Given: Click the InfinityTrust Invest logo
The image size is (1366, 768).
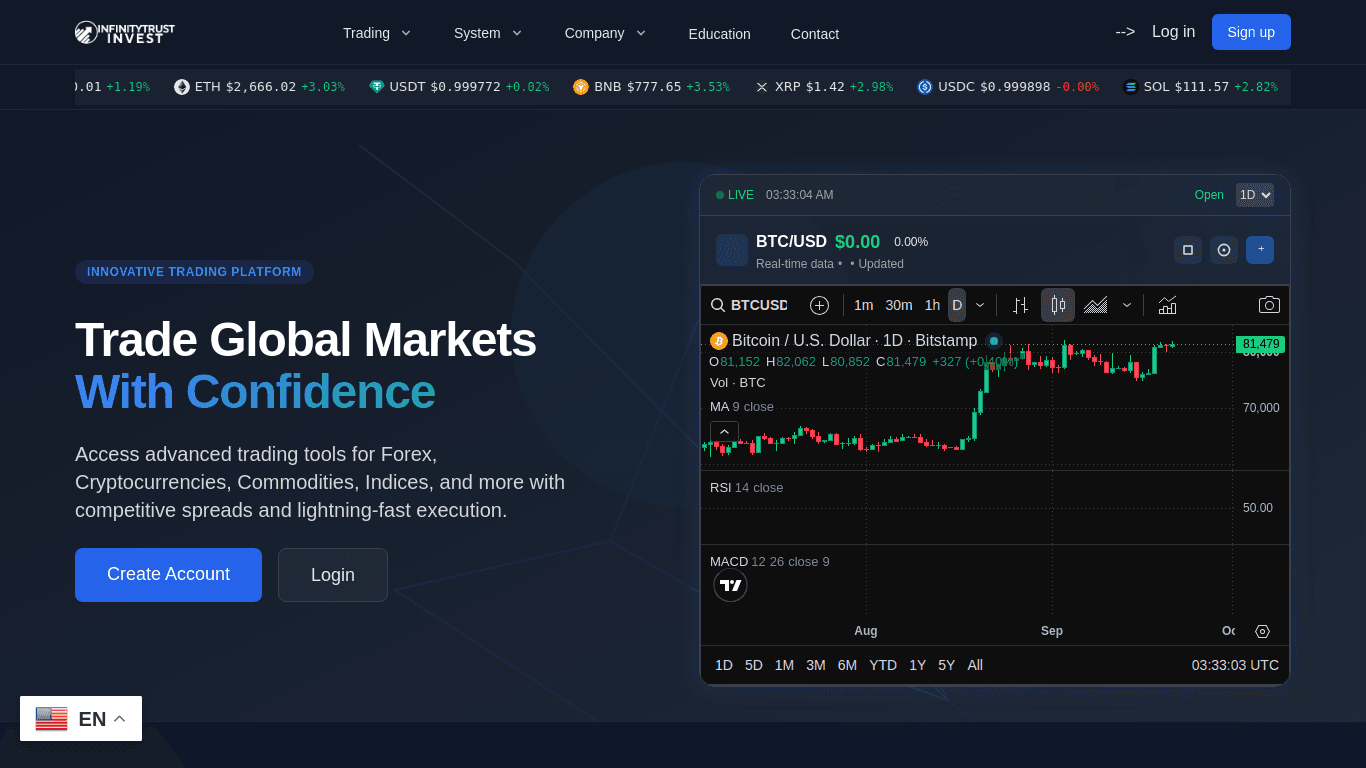Looking at the screenshot, I should (125, 32).
